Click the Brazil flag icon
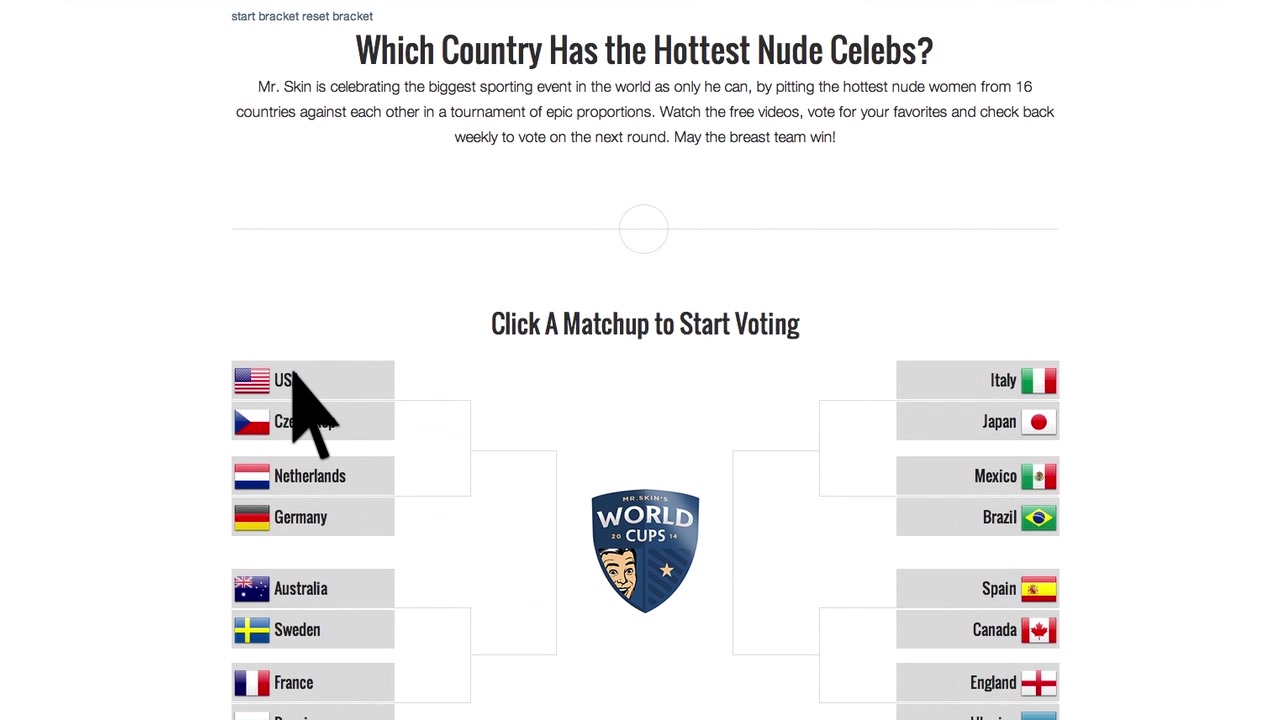The image size is (1280, 720). (1039, 517)
